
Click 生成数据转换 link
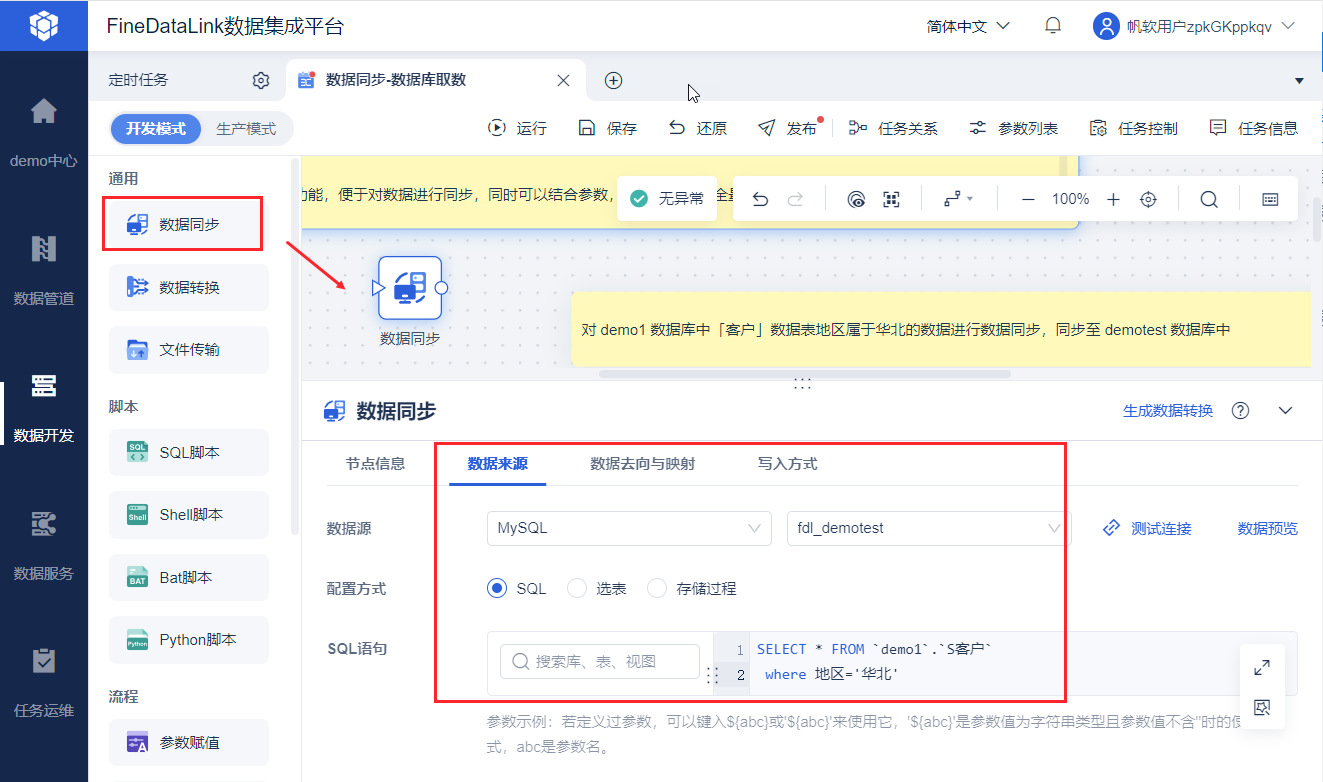(x=1168, y=411)
